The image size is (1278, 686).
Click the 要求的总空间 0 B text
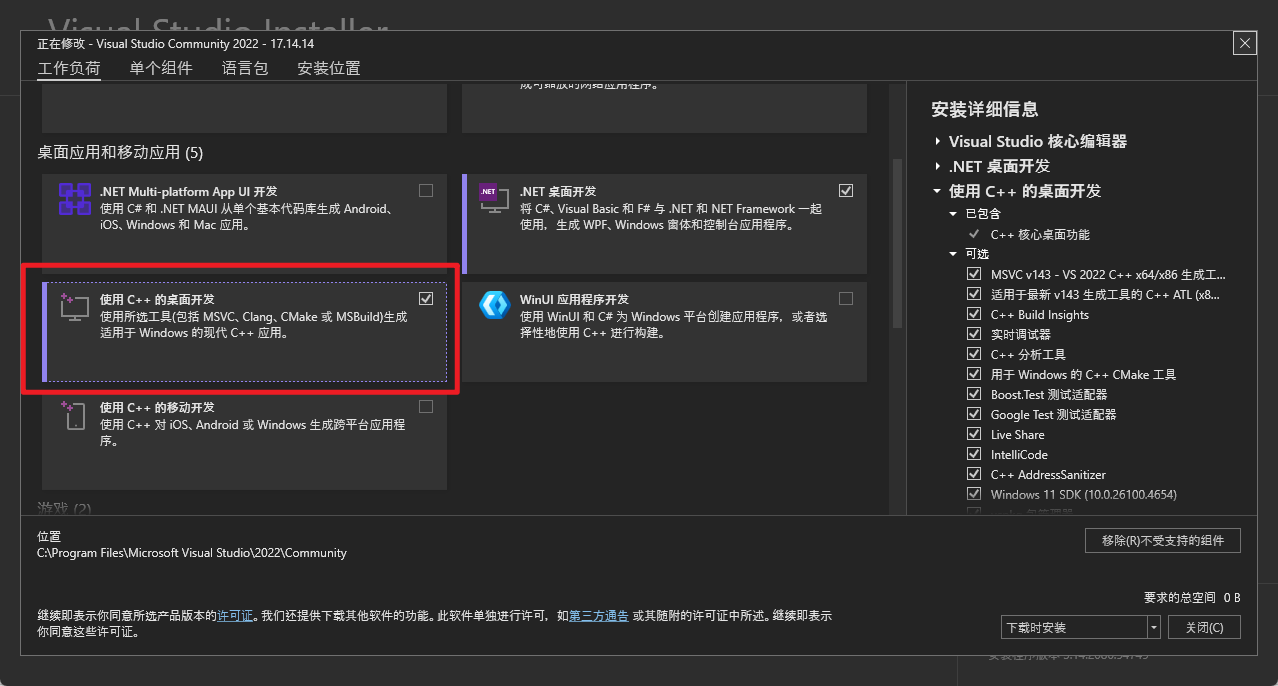pos(1192,598)
